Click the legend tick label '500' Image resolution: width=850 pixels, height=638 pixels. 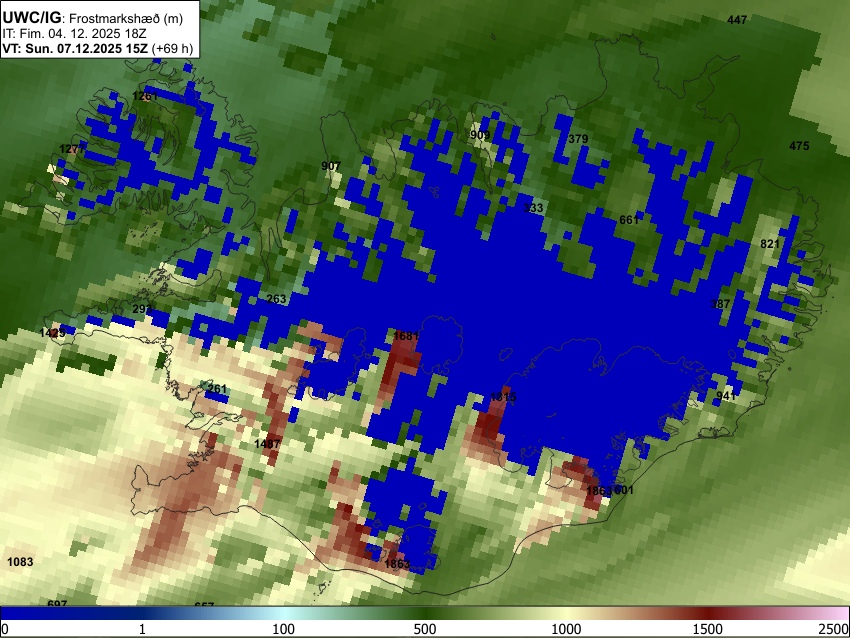(x=425, y=629)
